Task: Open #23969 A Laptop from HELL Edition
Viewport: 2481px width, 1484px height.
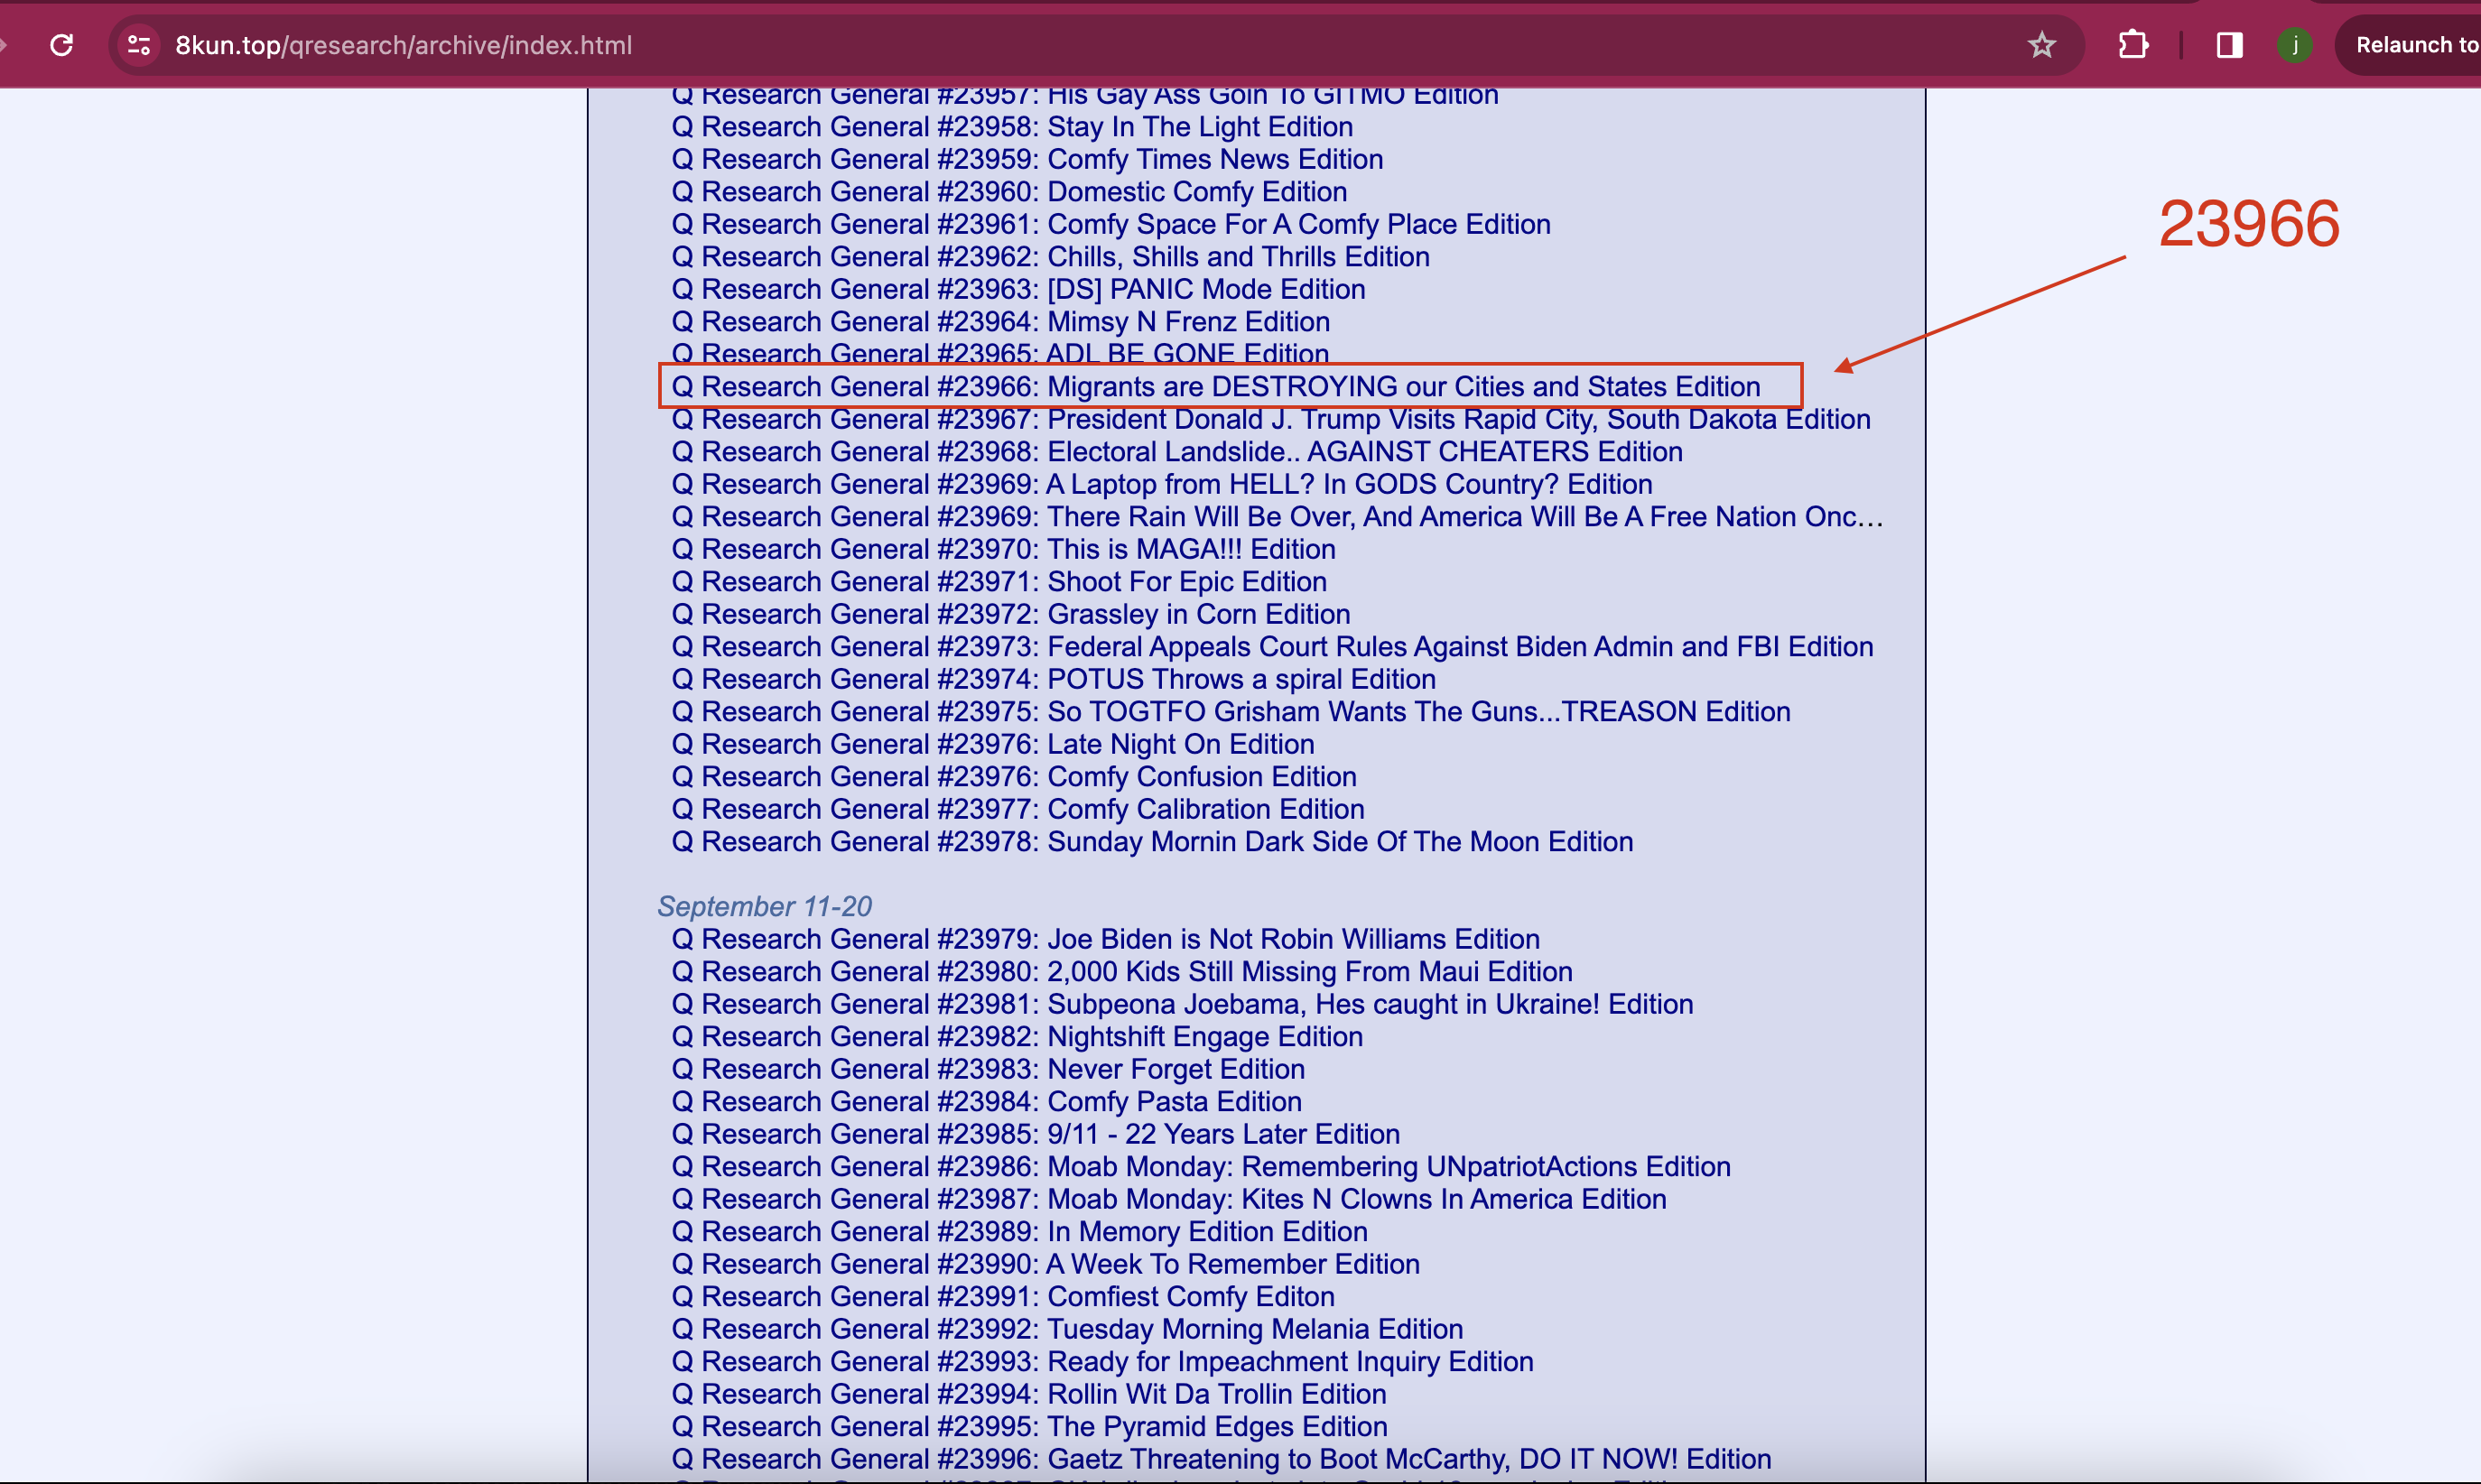Action: pos(1162,484)
